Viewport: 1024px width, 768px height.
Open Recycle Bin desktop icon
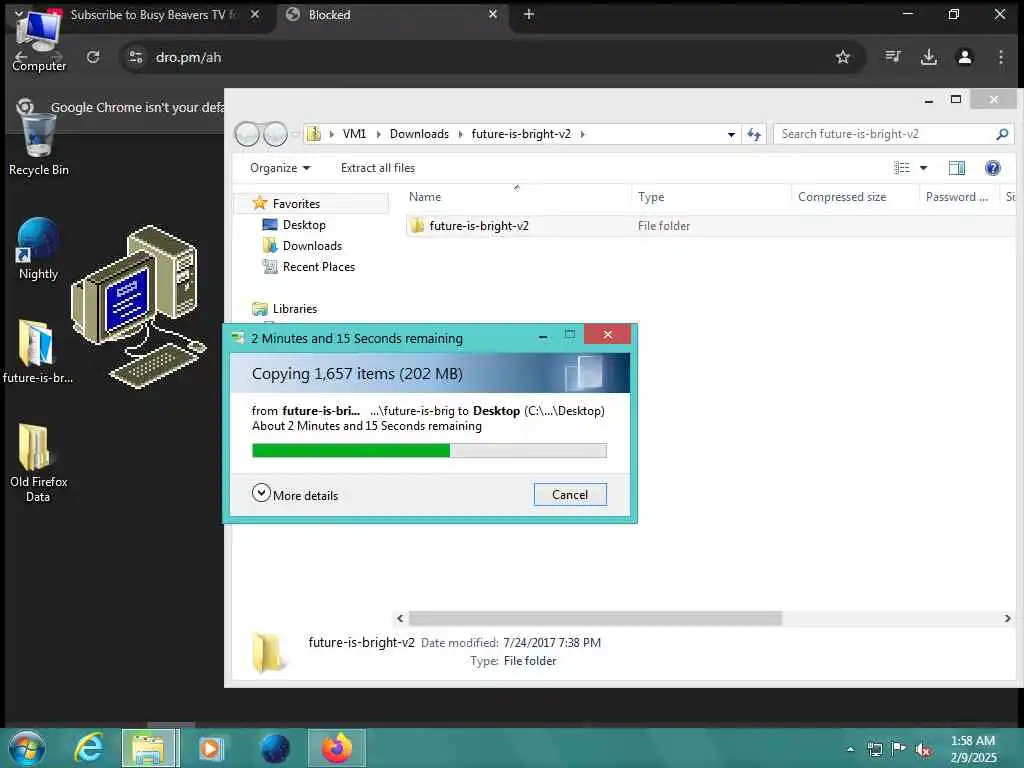tap(39, 142)
